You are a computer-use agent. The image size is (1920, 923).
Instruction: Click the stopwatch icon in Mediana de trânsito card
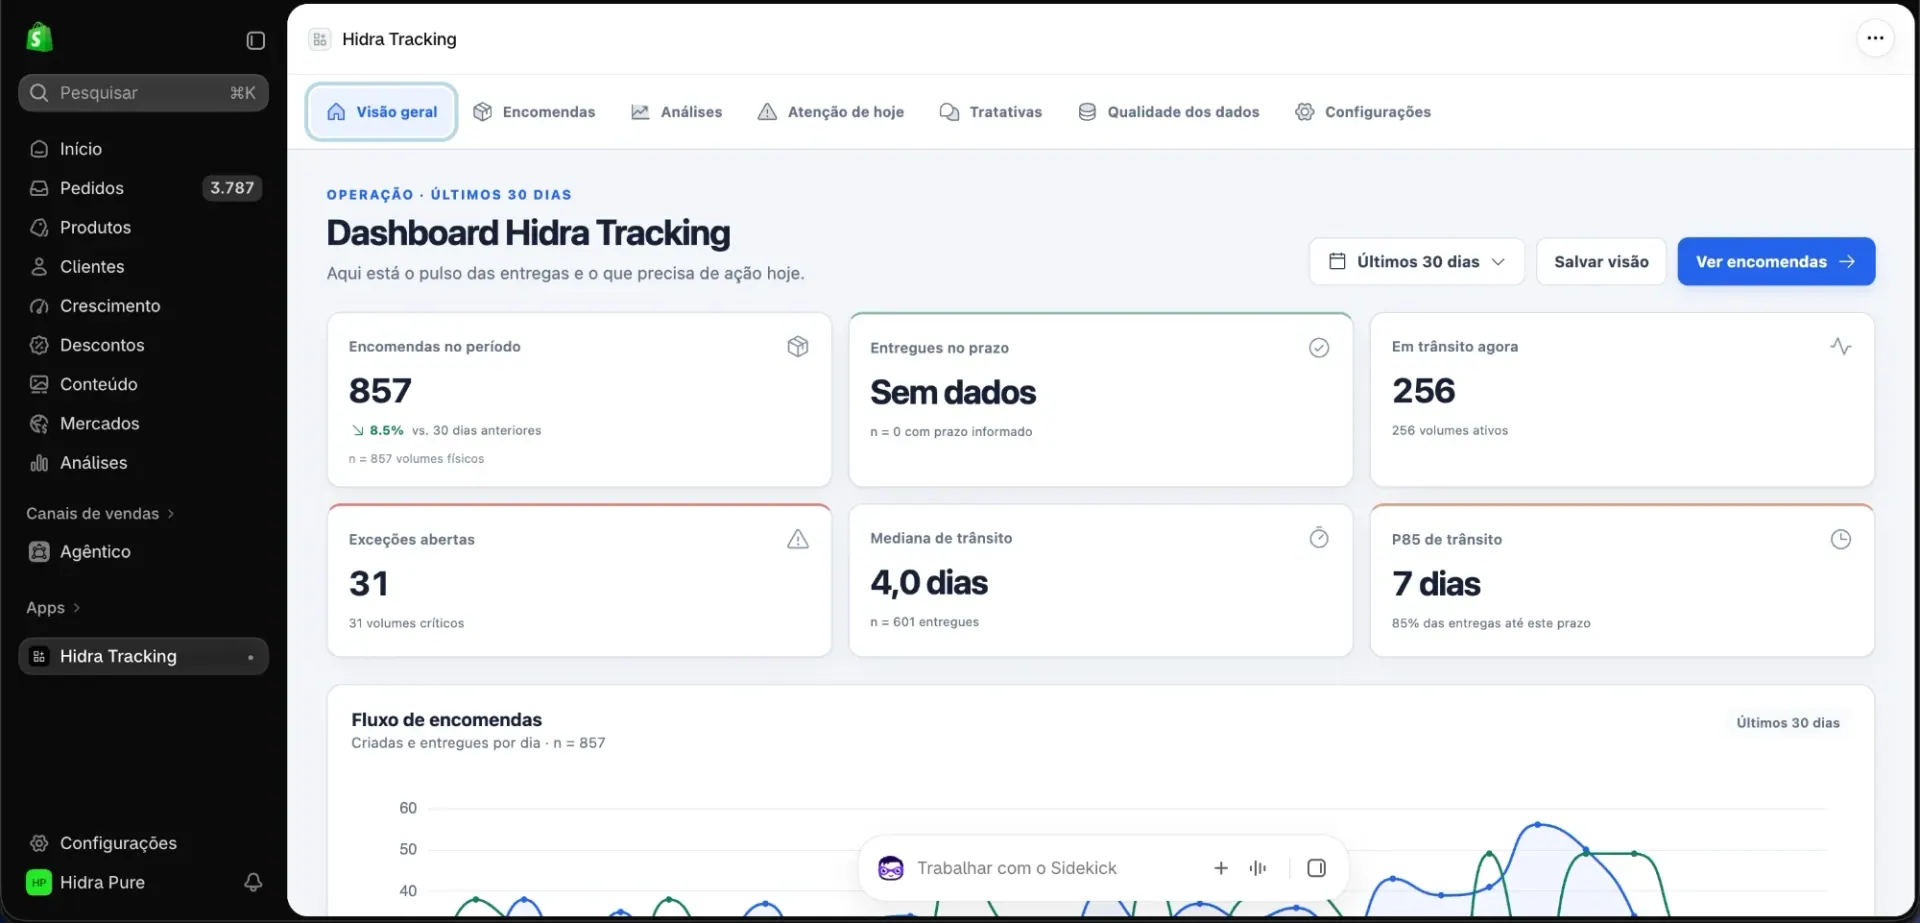(x=1319, y=538)
